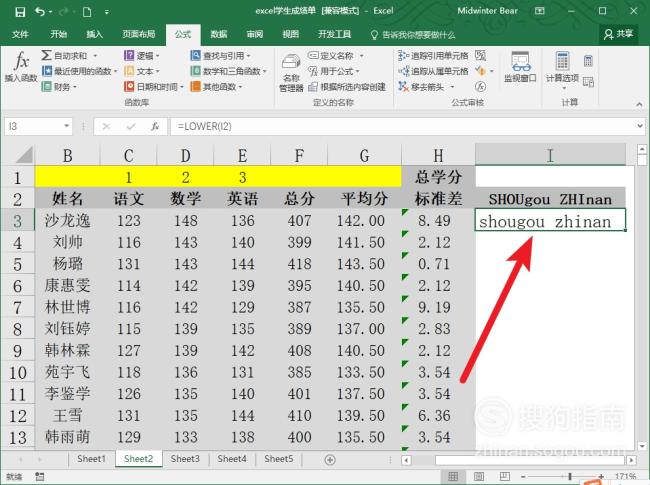Screen dimensions: 650x485
Task: Open the 逻辑 functions dropdown
Action: [142, 56]
